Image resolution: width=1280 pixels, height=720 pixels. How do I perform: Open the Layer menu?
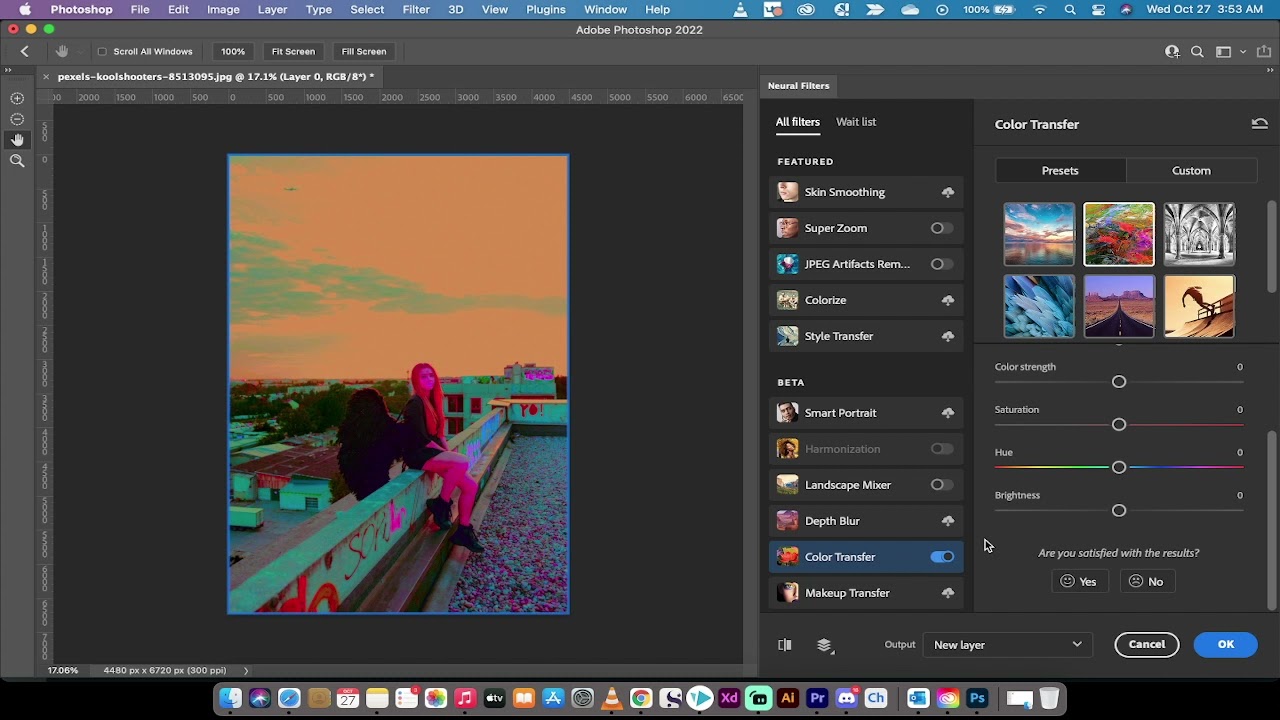pos(272,9)
